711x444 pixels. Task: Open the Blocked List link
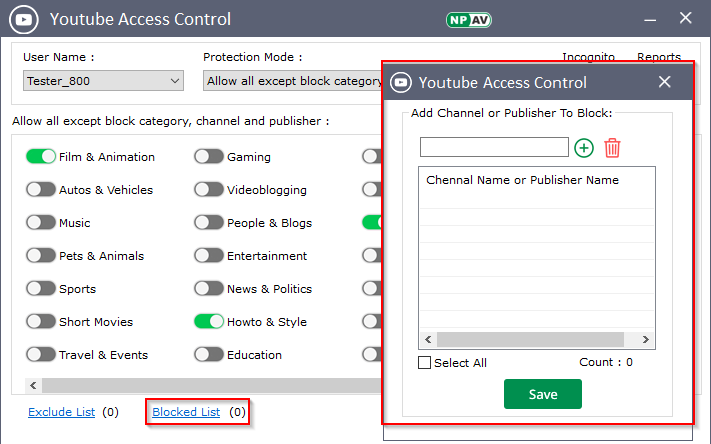(186, 412)
